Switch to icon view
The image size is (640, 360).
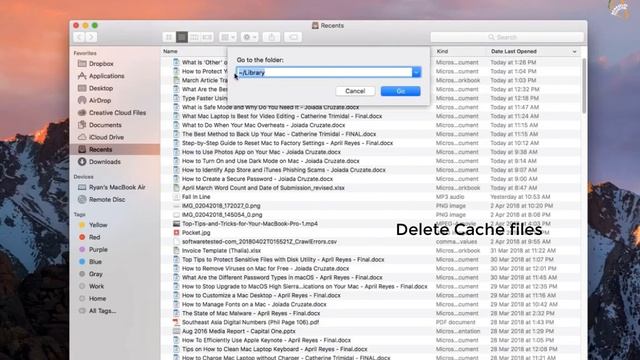click(169, 37)
